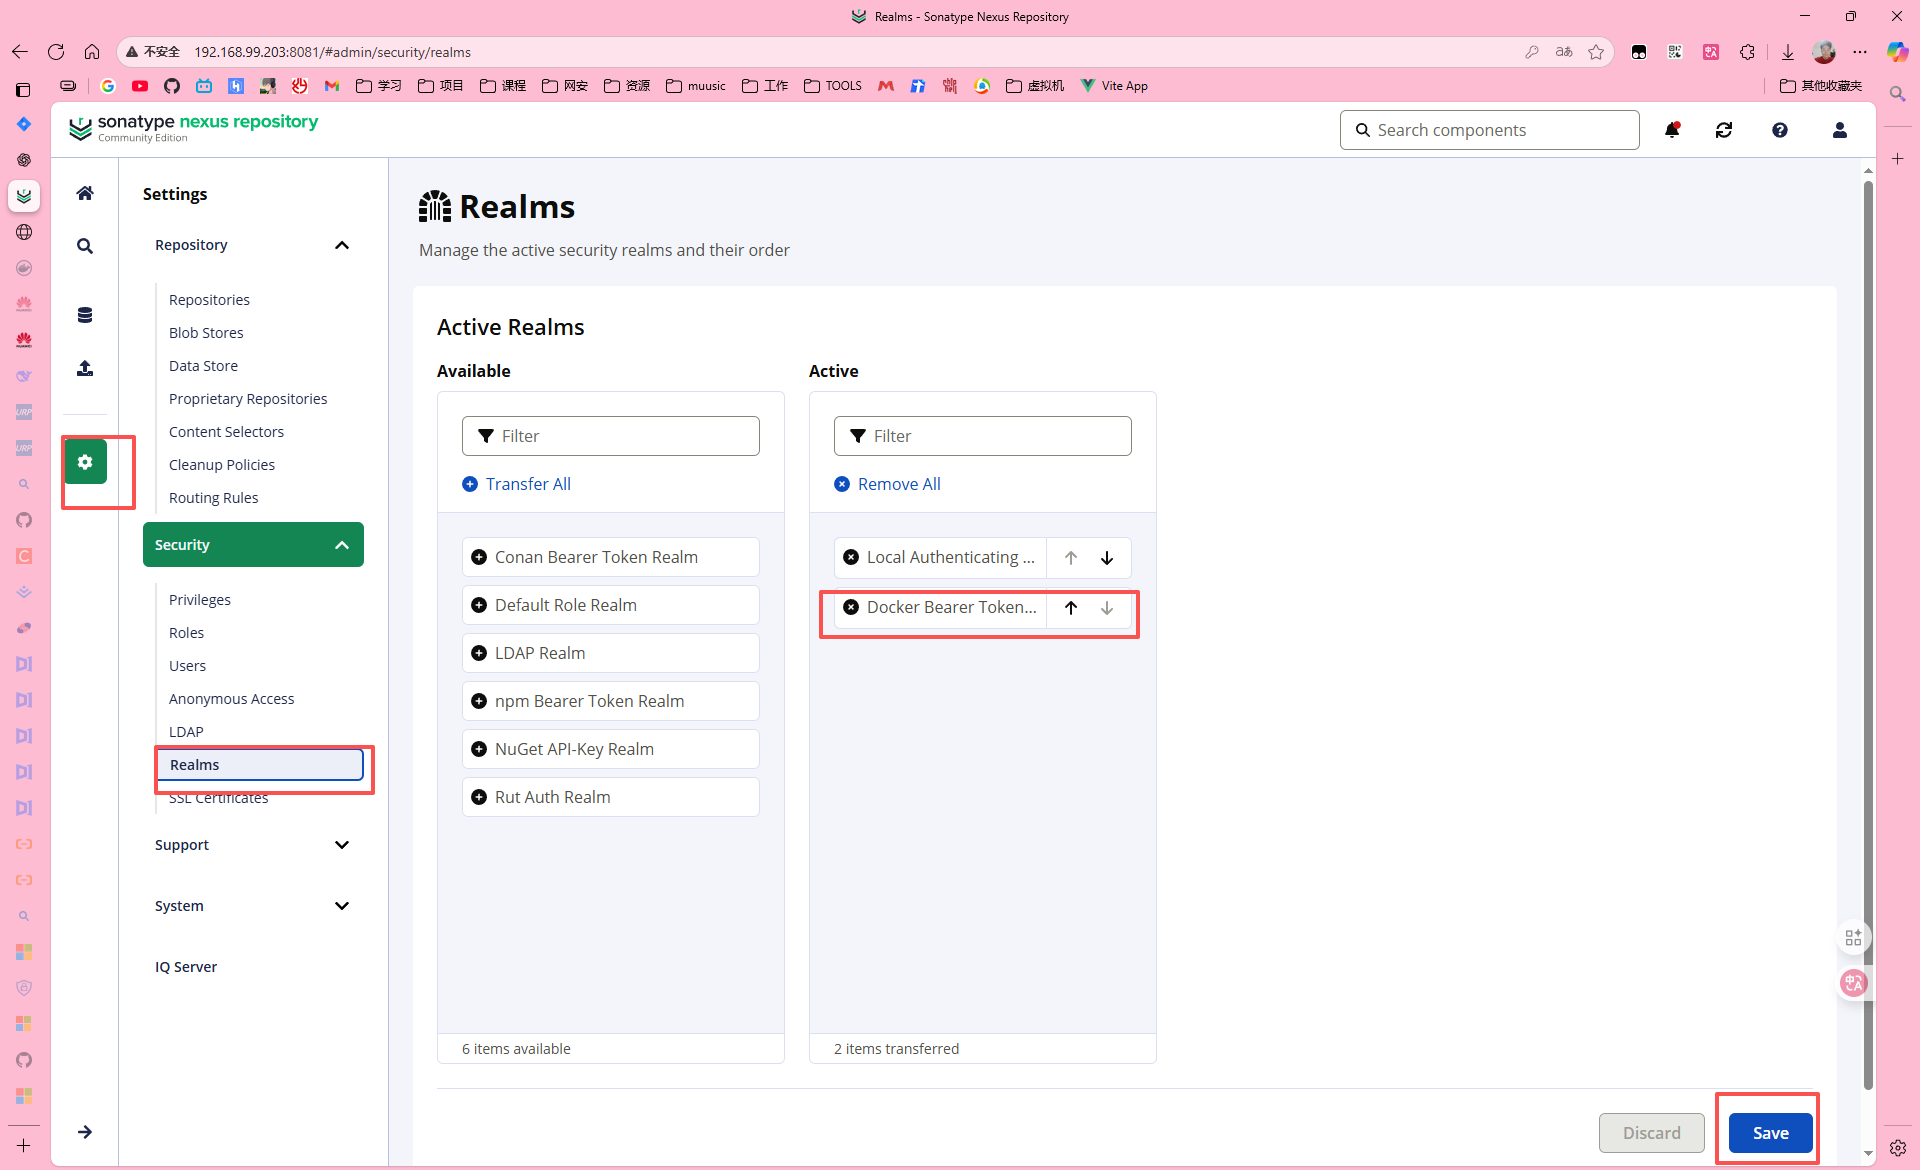The width and height of the screenshot is (1920, 1170).
Task: Open the notifications bell icon
Action: coord(1672,130)
